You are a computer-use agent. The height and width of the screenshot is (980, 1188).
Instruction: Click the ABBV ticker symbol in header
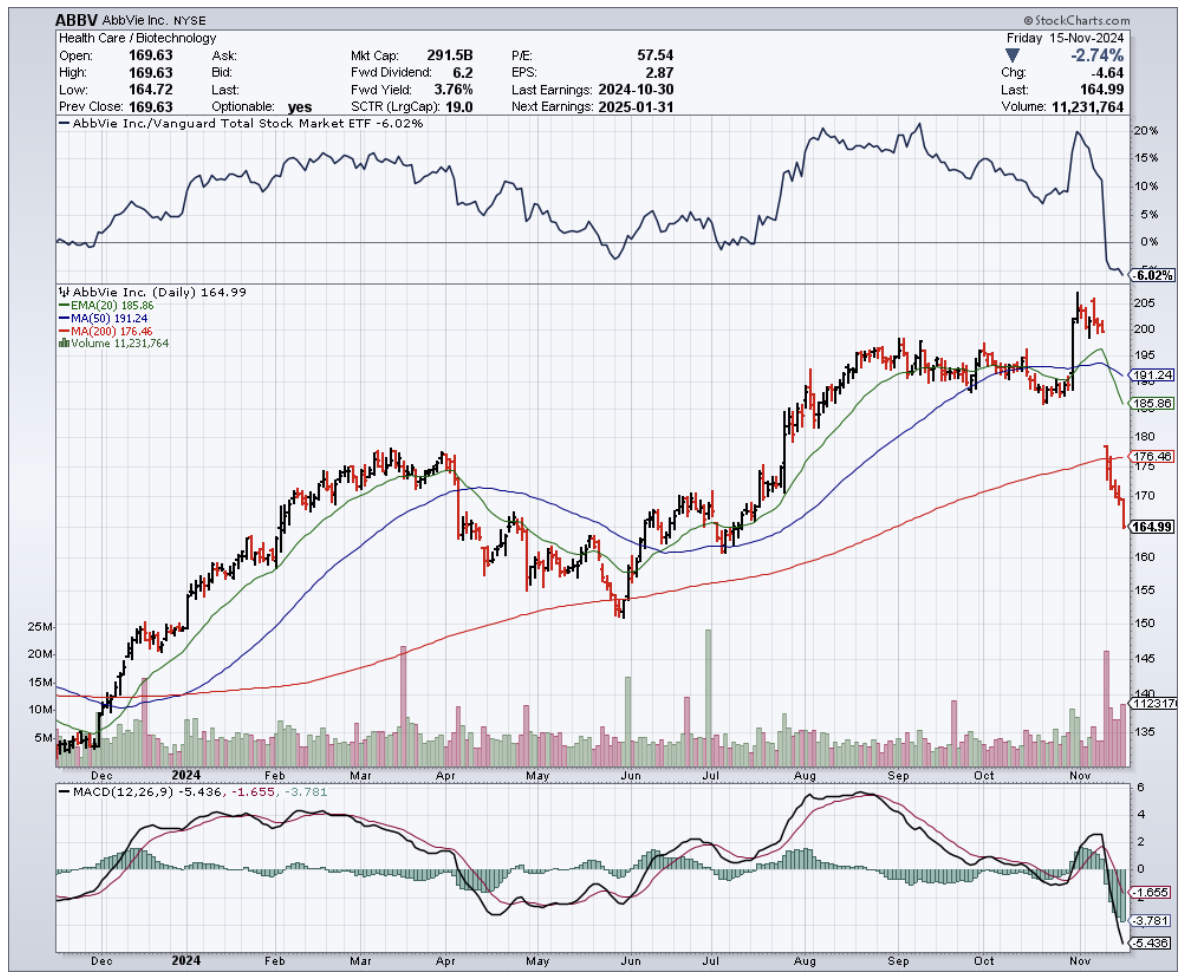[78, 20]
